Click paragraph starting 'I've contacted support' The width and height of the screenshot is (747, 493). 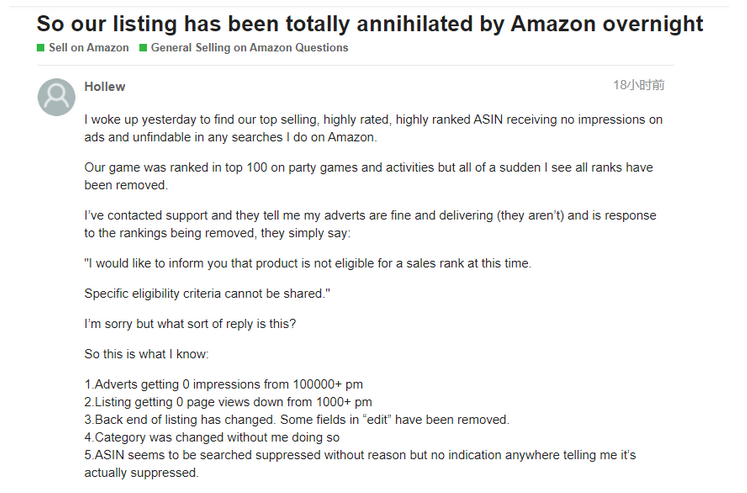point(370,224)
